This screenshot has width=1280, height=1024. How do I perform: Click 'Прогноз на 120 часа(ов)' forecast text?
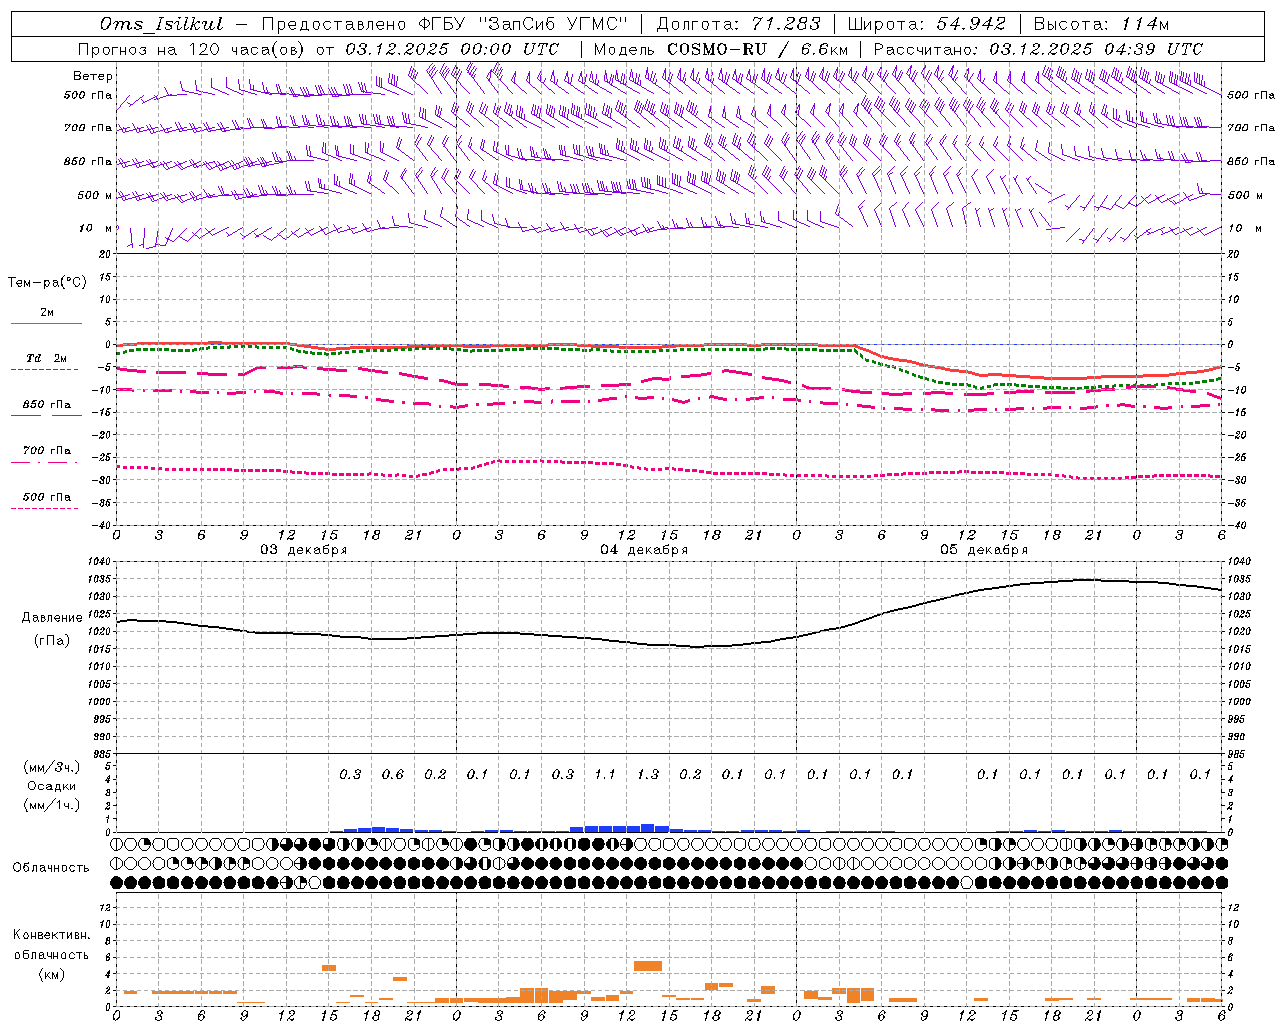[x=193, y=49]
